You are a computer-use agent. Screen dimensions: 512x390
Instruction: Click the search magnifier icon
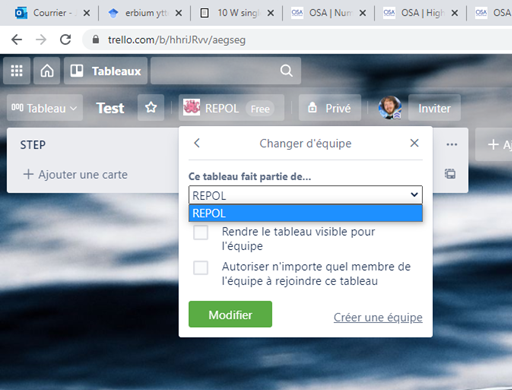[x=286, y=71]
